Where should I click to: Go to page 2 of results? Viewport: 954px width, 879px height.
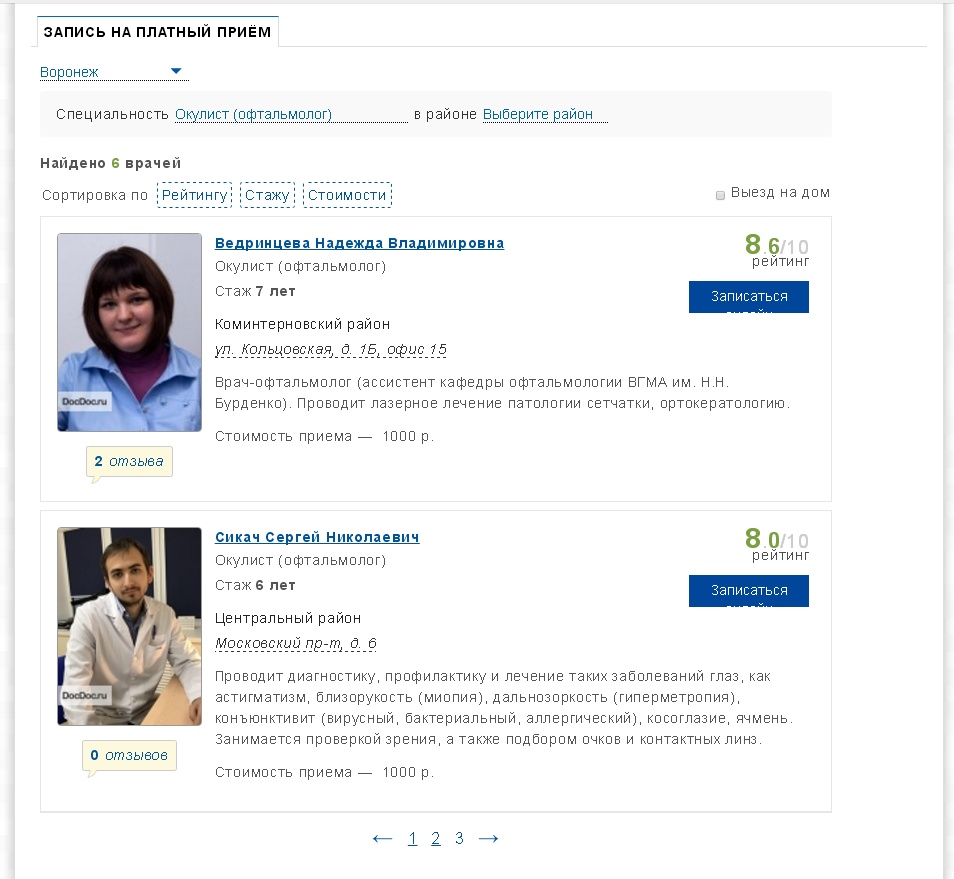(x=436, y=839)
